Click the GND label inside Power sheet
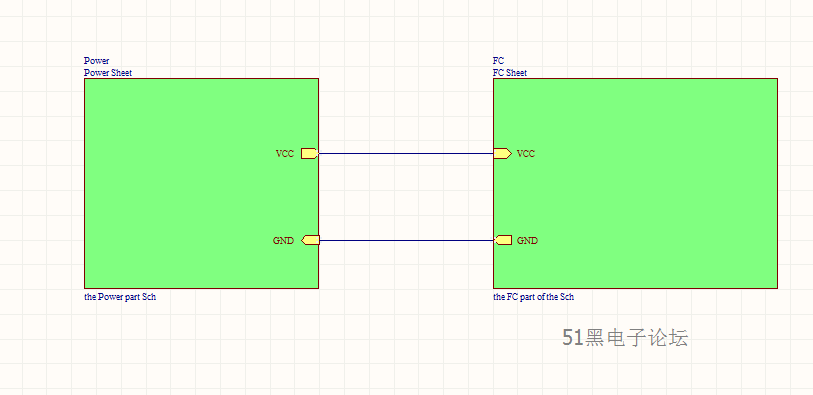This screenshot has width=813, height=395. pyautogui.click(x=283, y=241)
